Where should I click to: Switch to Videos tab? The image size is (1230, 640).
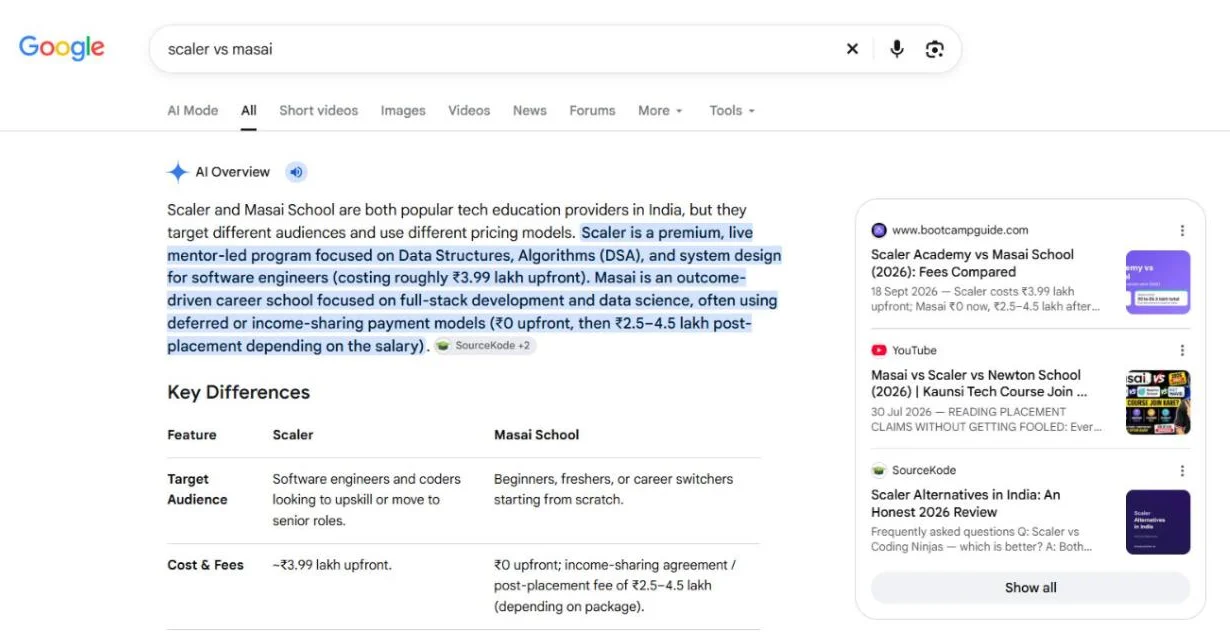click(469, 110)
